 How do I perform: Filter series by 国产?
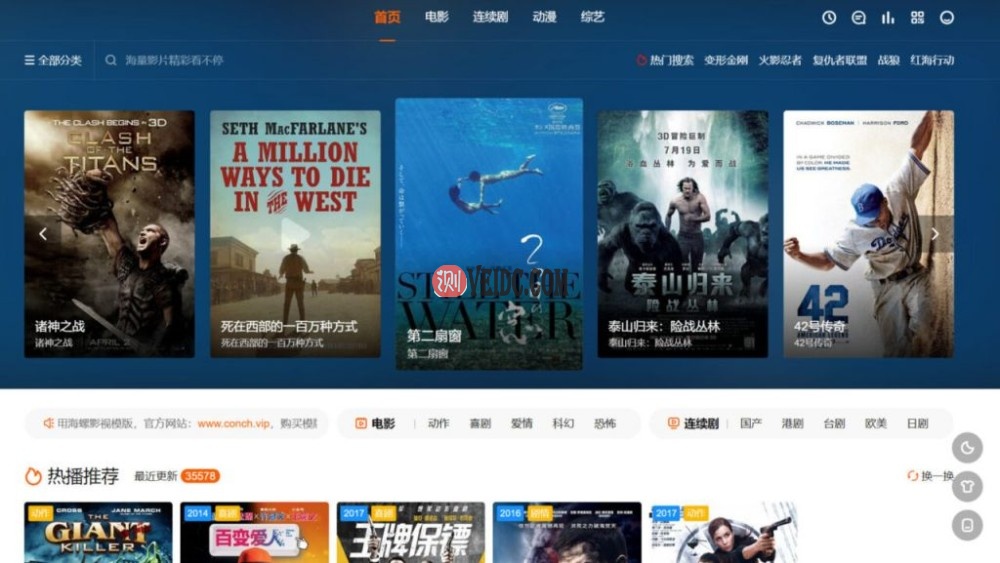(x=751, y=423)
